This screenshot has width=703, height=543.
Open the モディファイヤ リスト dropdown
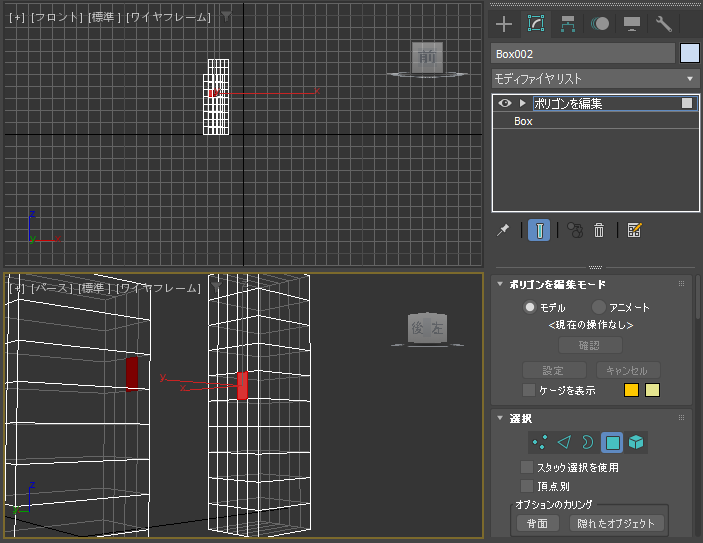click(595, 79)
